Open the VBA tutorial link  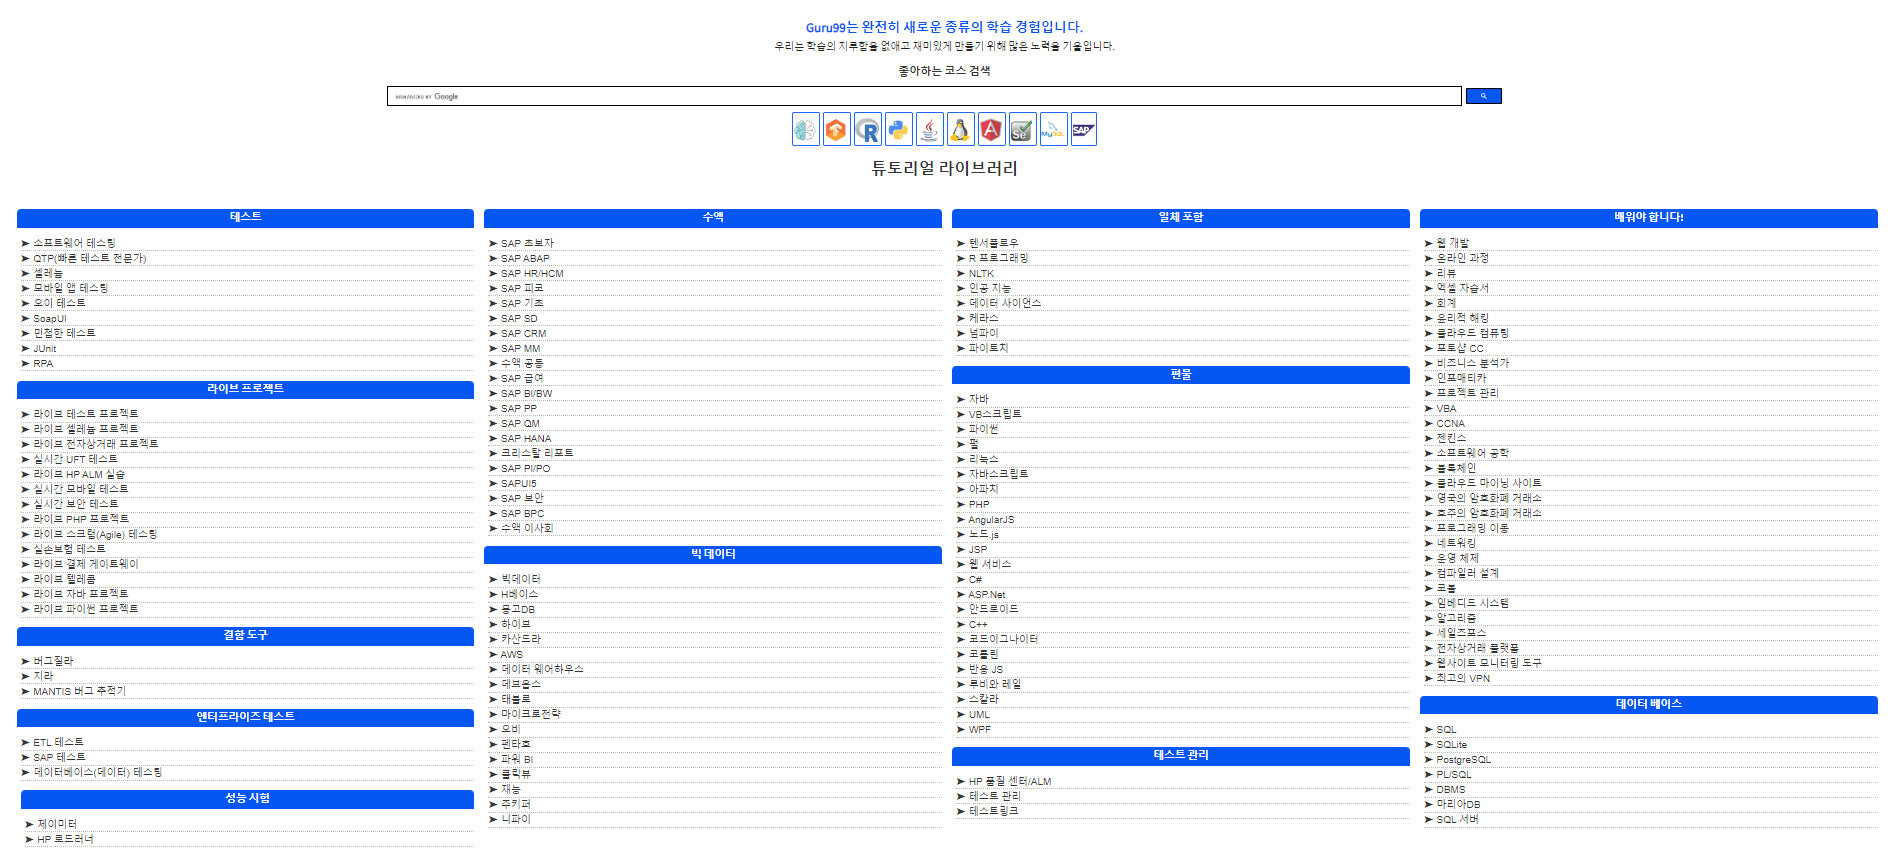tap(1446, 408)
